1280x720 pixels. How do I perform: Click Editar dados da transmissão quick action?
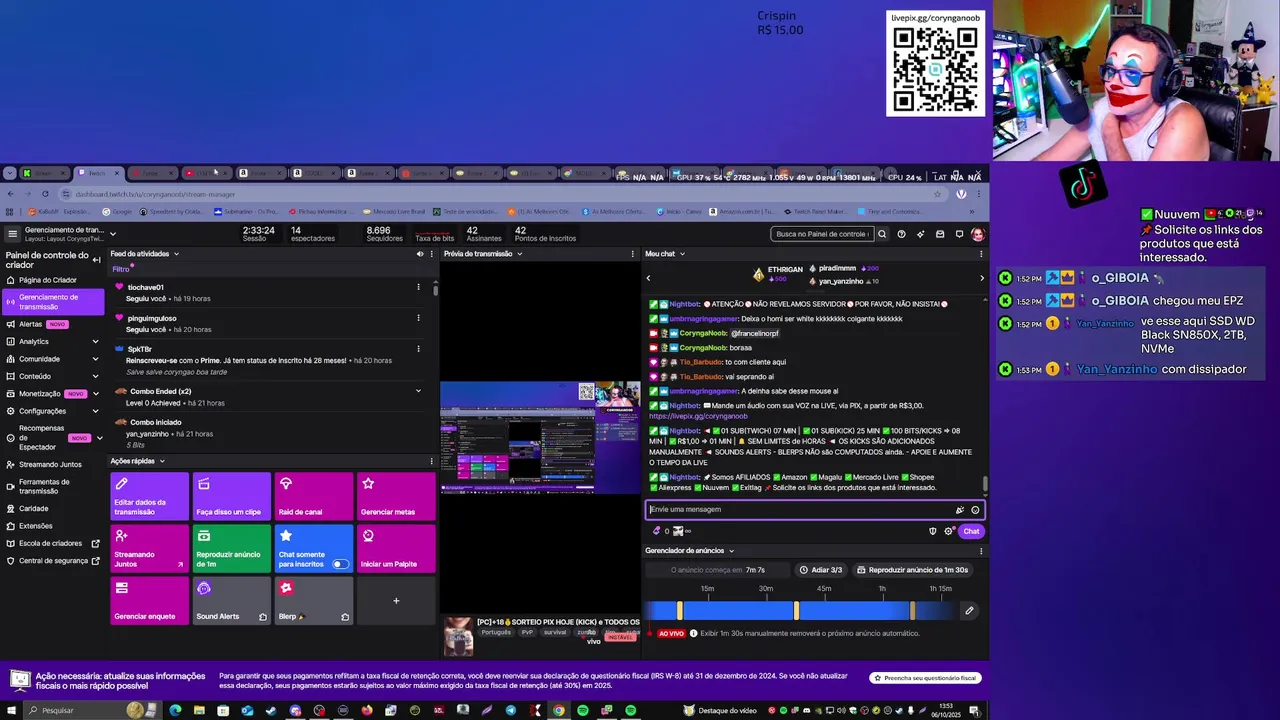click(x=149, y=497)
